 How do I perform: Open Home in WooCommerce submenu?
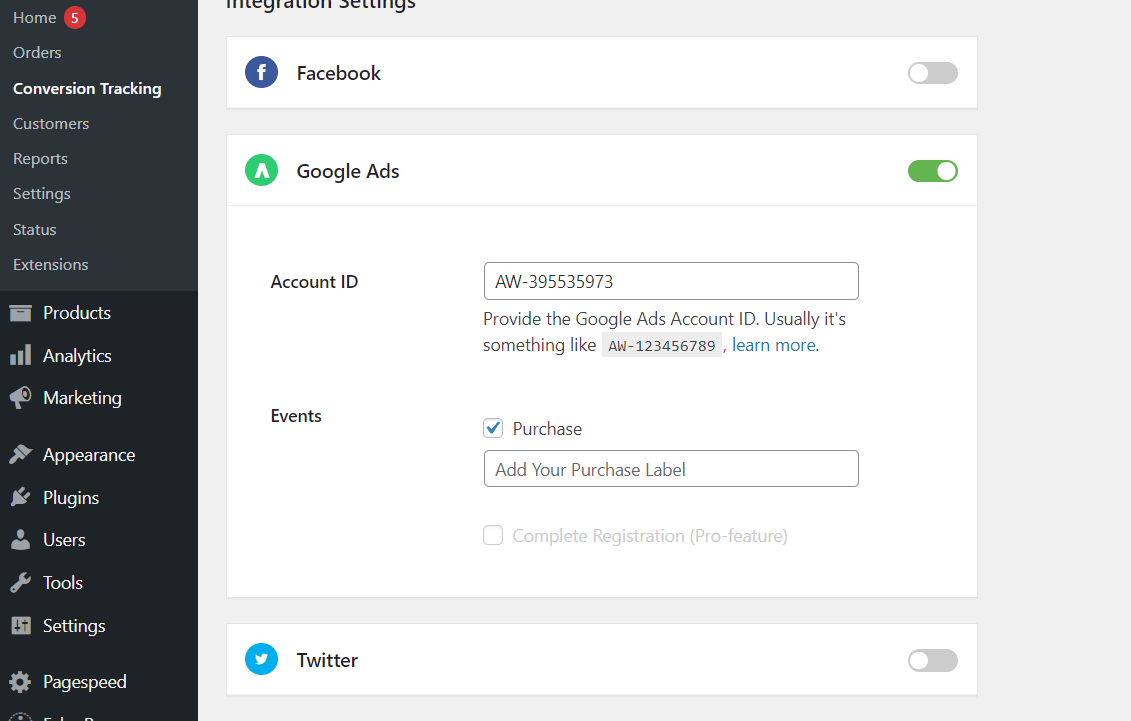[x=35, y=17]
